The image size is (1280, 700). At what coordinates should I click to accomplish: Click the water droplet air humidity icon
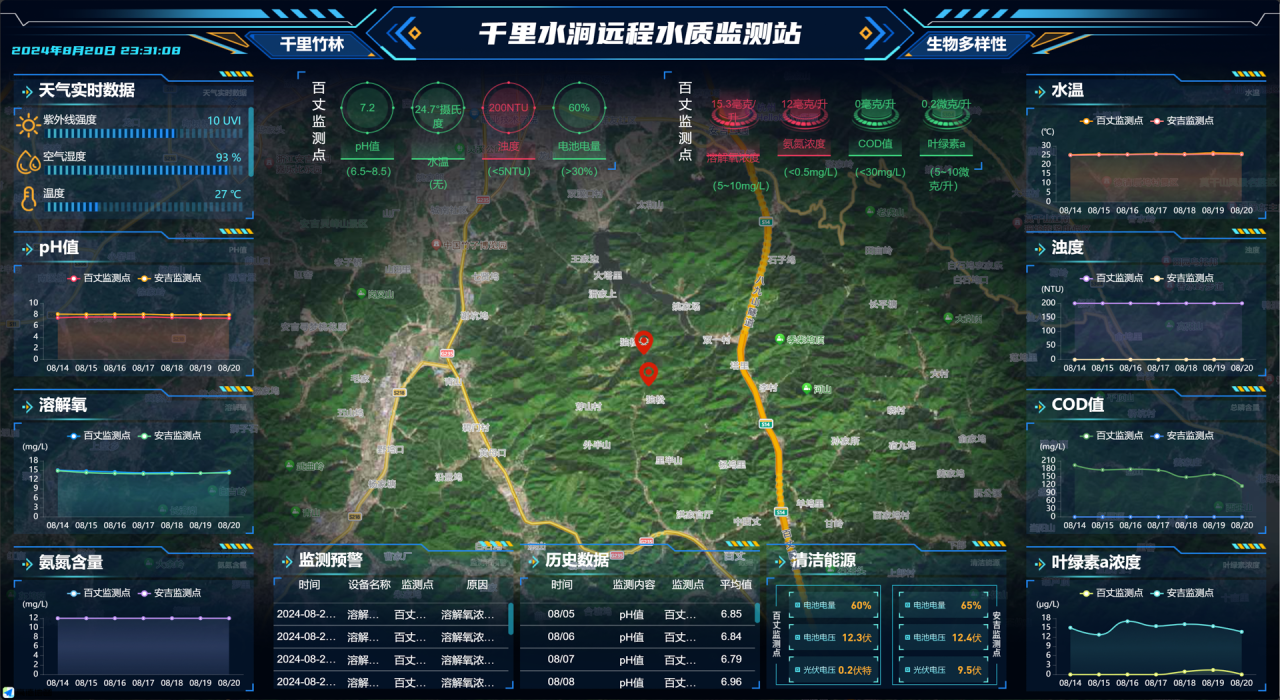[x=28, y=163]
